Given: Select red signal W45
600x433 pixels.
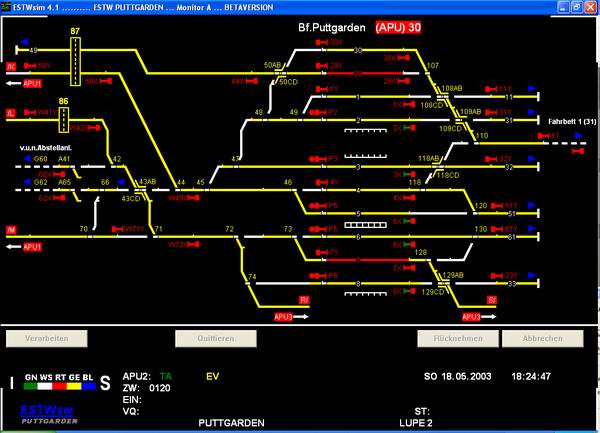Looking at the screenshot, I should 181,198.
